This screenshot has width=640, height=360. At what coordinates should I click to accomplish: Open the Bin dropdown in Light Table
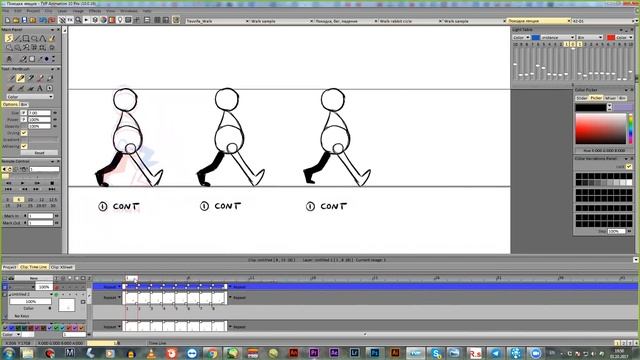click(589, 37)
